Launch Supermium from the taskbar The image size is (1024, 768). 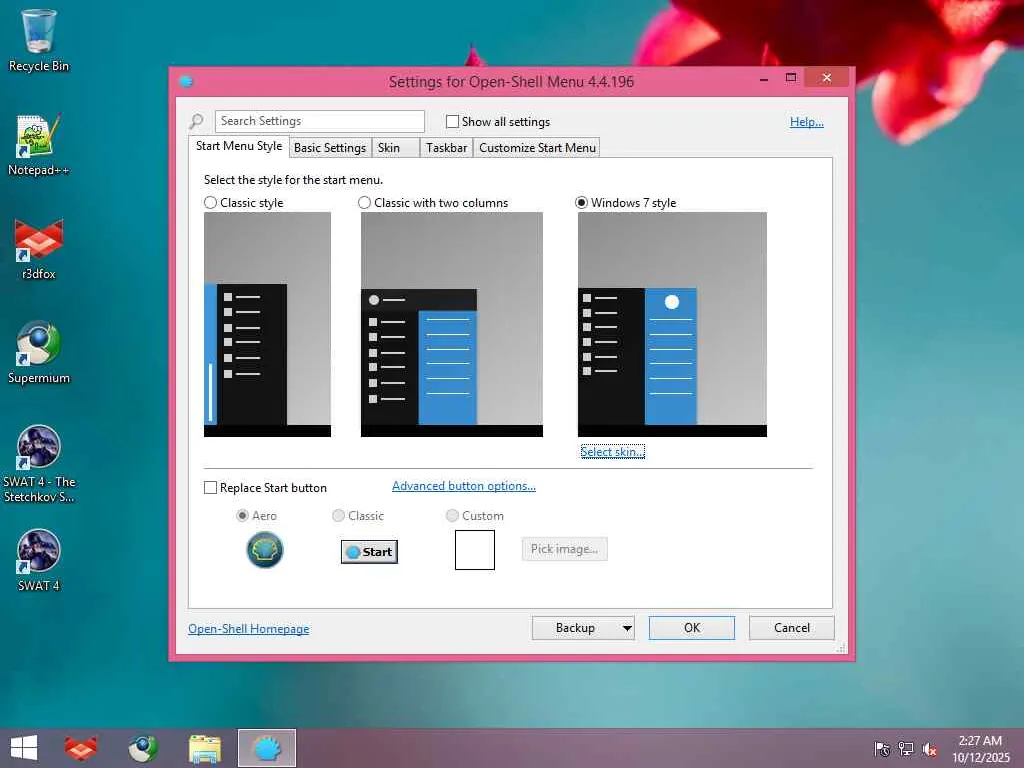[142, 748]
